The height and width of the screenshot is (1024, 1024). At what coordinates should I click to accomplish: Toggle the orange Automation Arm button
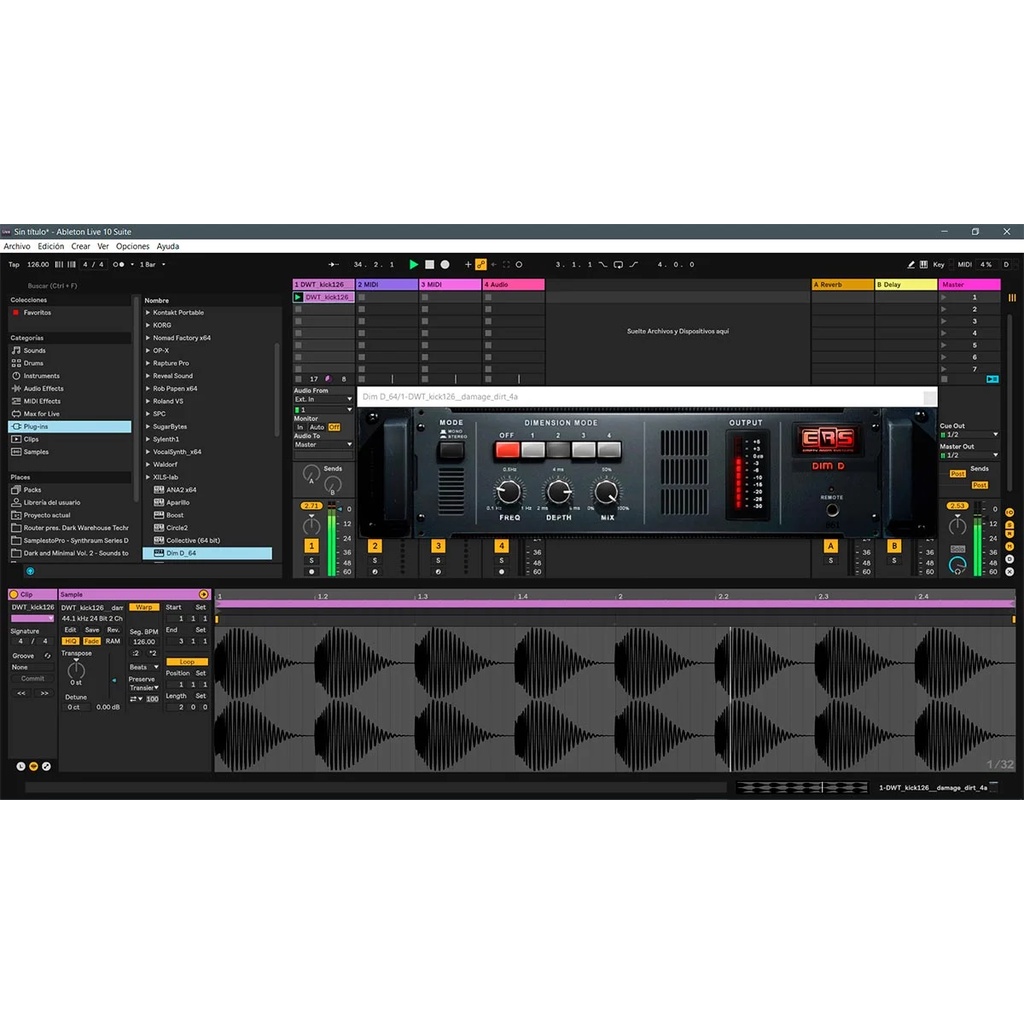[x=481, y=264]
